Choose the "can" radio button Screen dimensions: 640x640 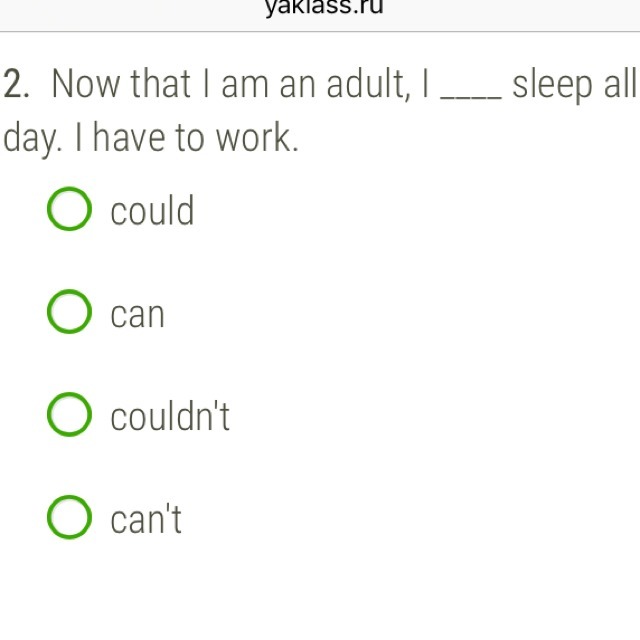(69, 313)
